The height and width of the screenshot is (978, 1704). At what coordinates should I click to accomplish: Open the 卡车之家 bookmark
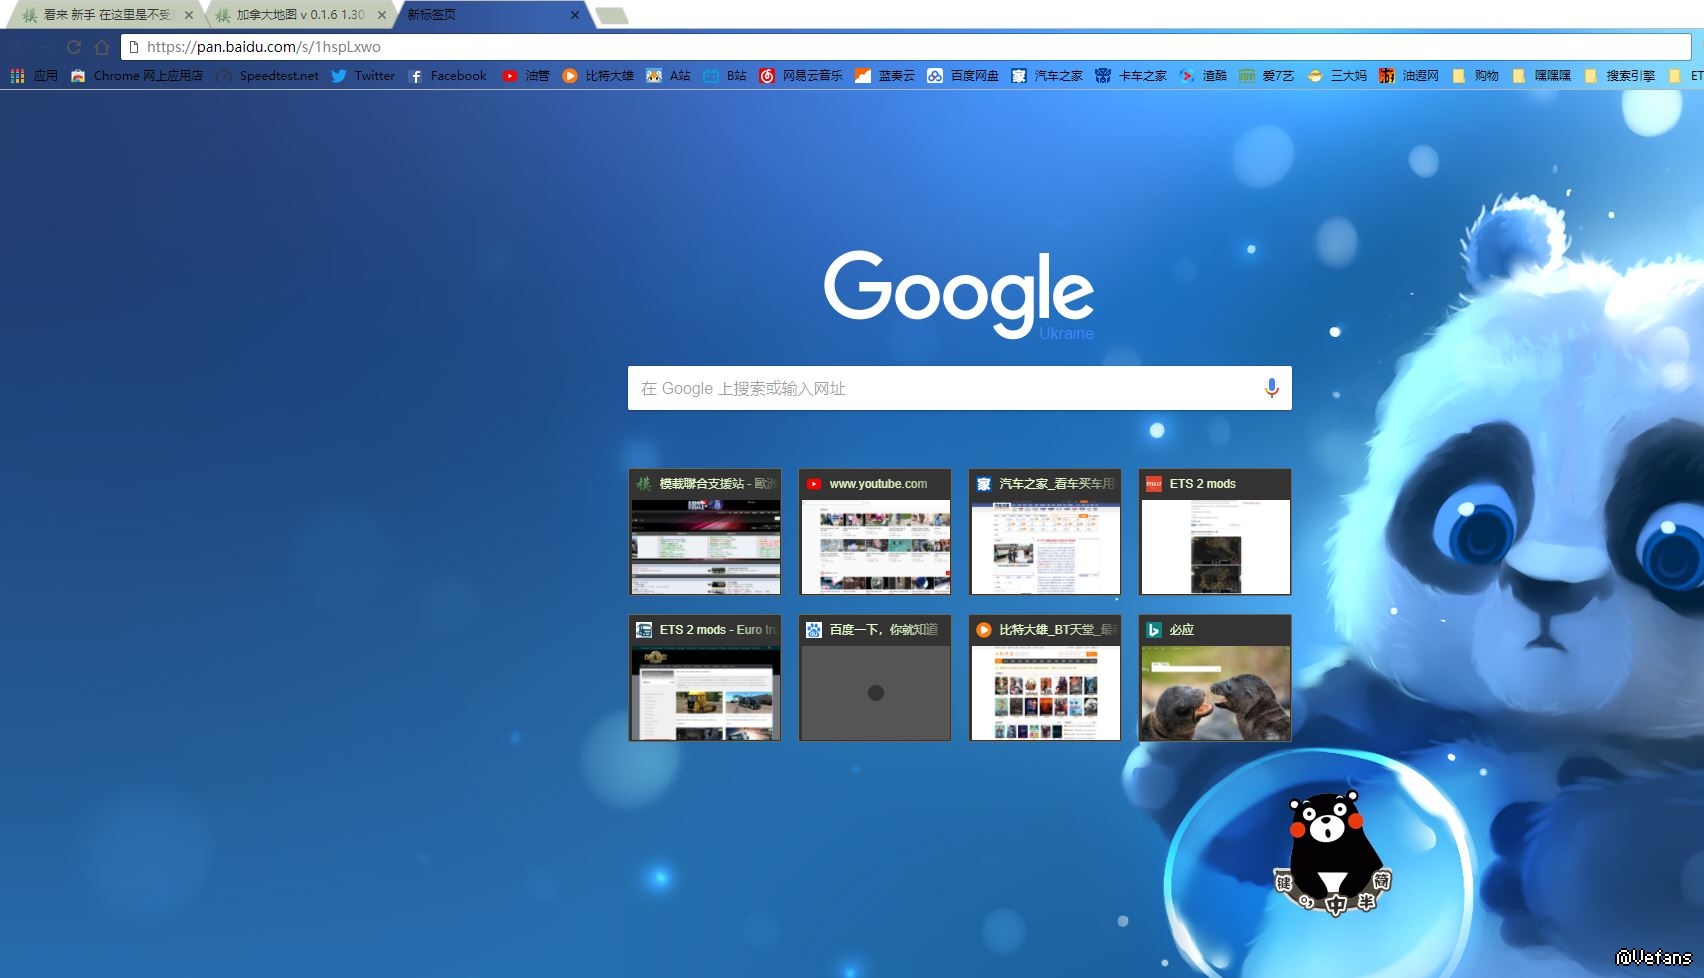(1131, 76)
